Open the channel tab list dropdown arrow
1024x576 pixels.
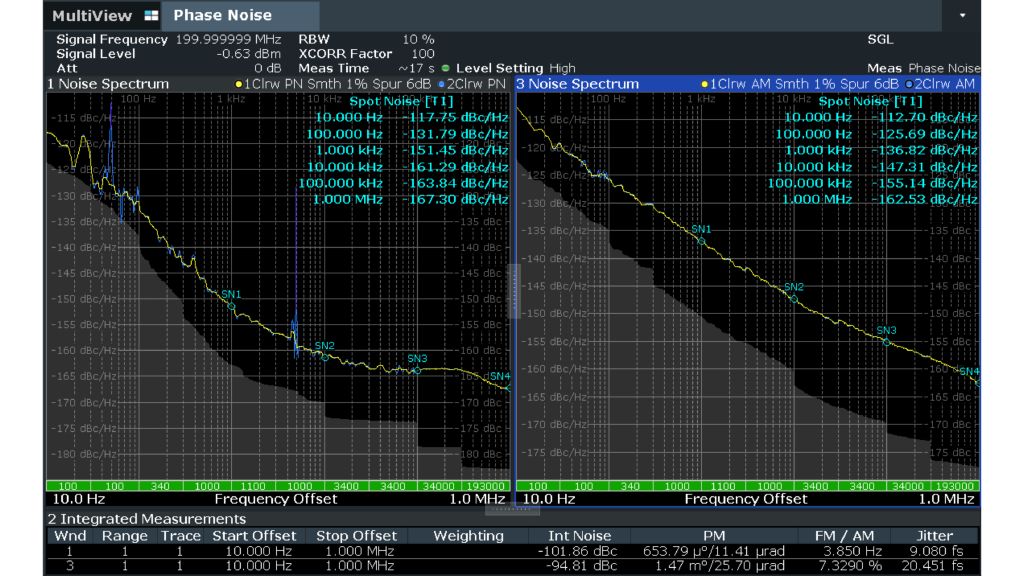coord(962,16)
